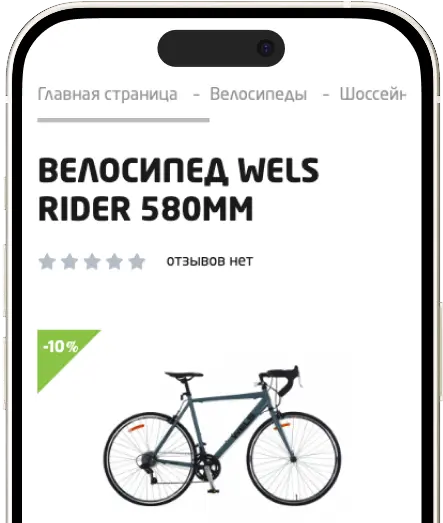This screenshot has height=523, width=443.
Task: Open the Шоссейные breadcrumb link
Action: click(x=373, y=94)
